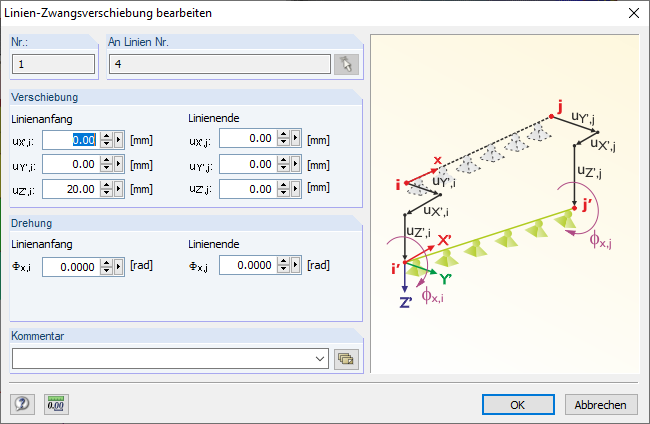650x424 pixels.
Task: Open the flyout arrow beside uX',i field
Action: coord(119,140)
